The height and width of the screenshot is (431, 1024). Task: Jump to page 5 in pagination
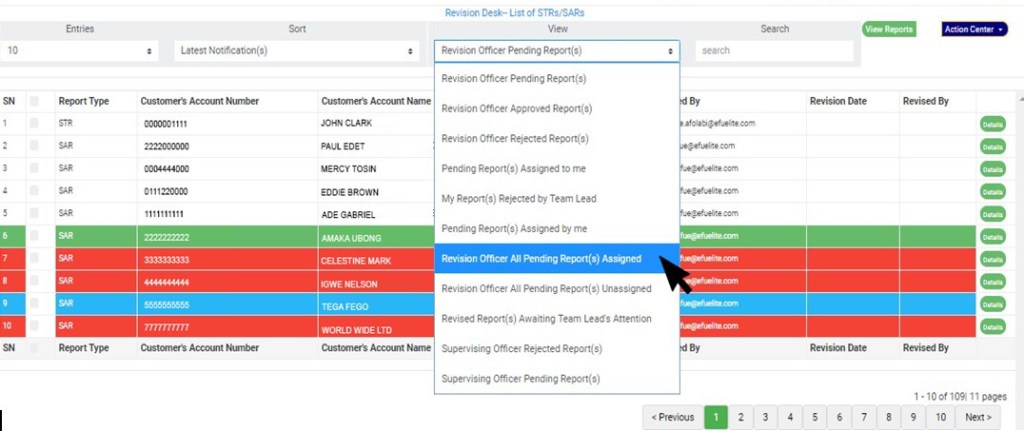pyautogui.click(x=813, y=417)
